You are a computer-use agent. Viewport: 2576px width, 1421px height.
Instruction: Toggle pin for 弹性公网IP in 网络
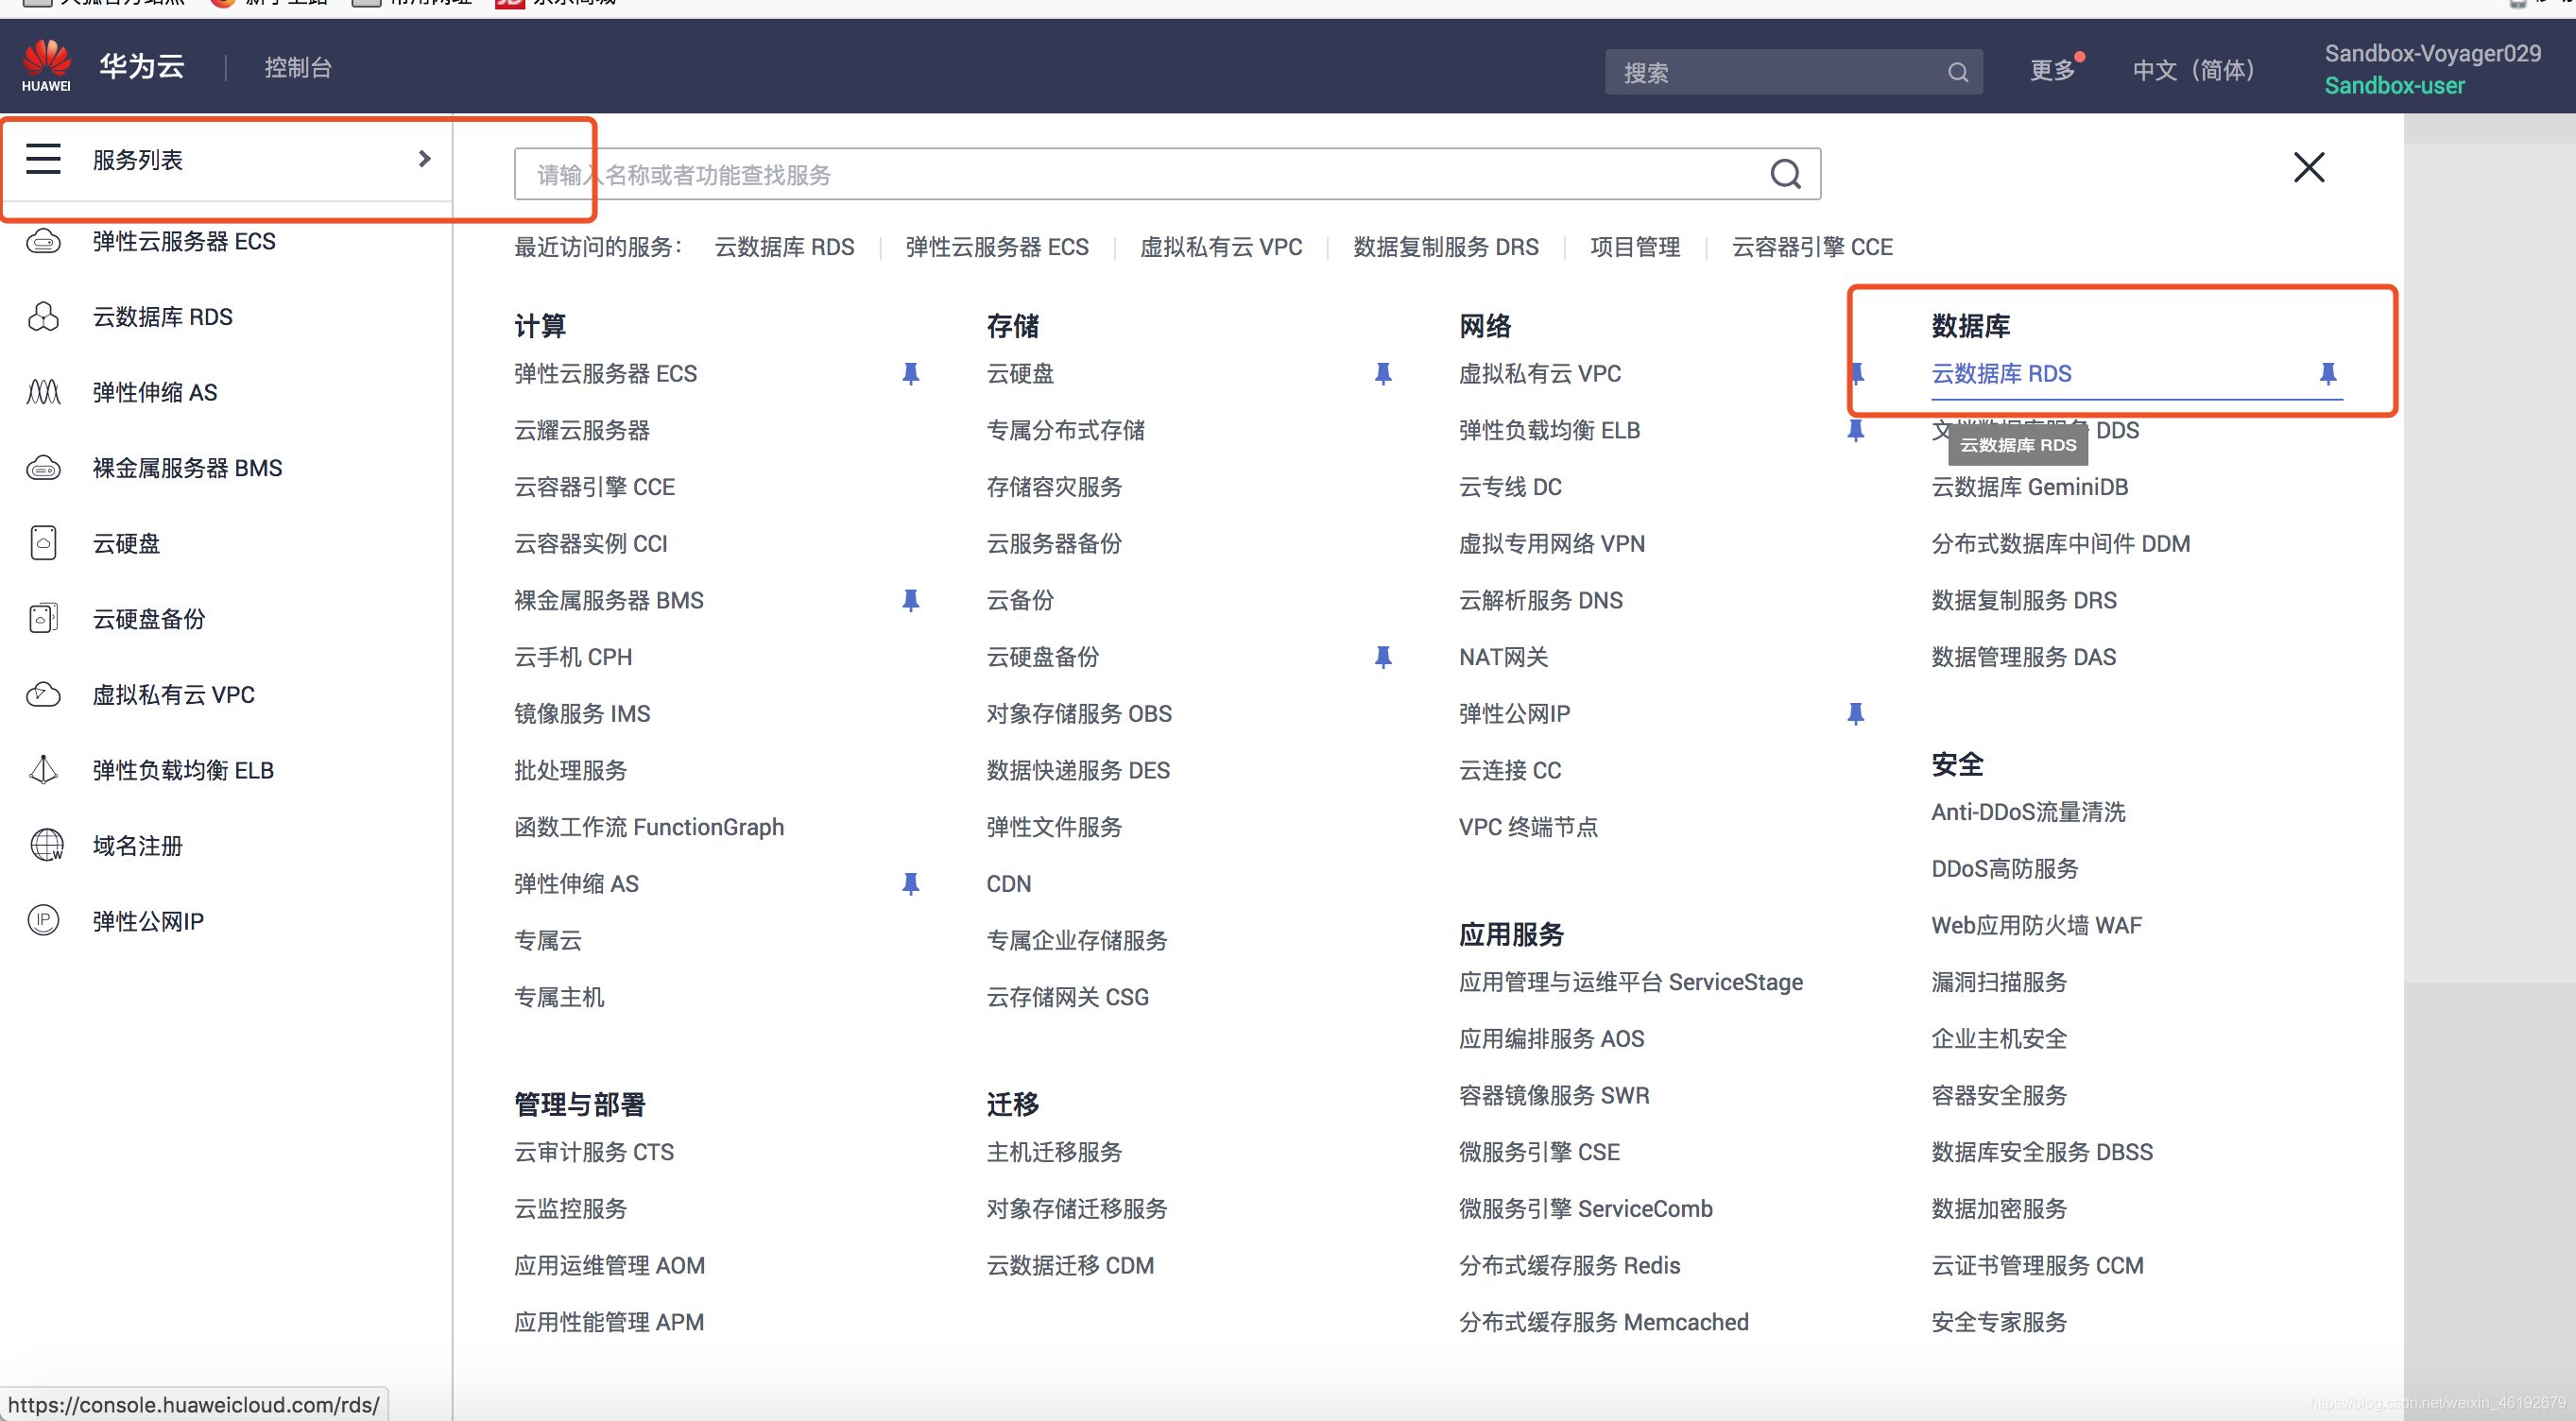click(1856, 714)
